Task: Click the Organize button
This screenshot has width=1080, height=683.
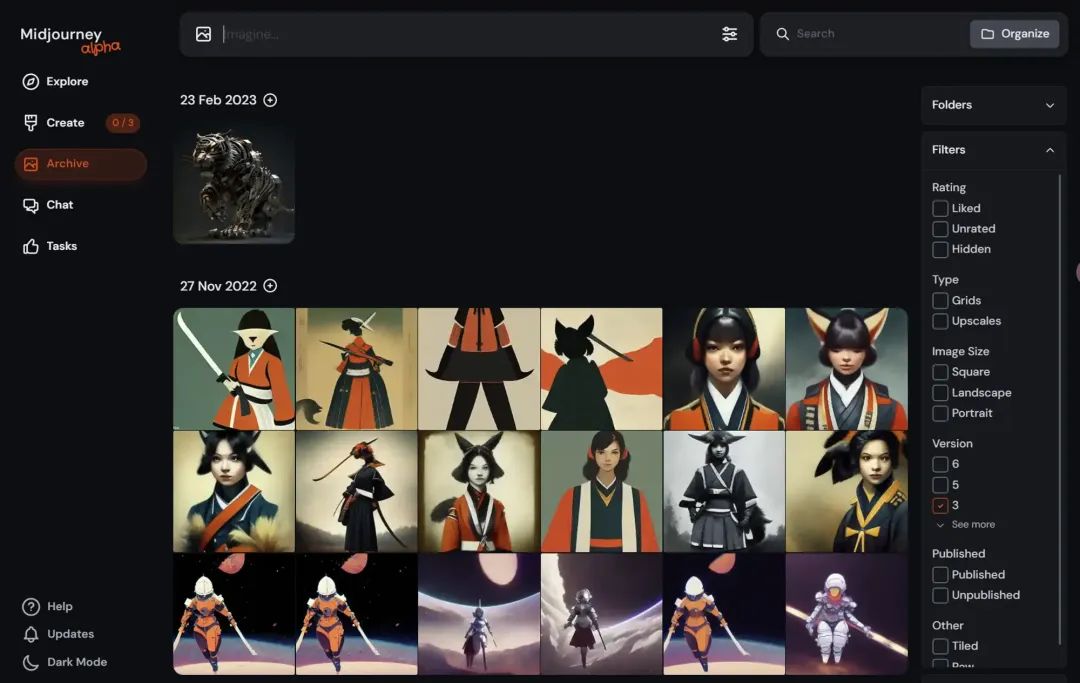Action: [x=1015, y=34]
